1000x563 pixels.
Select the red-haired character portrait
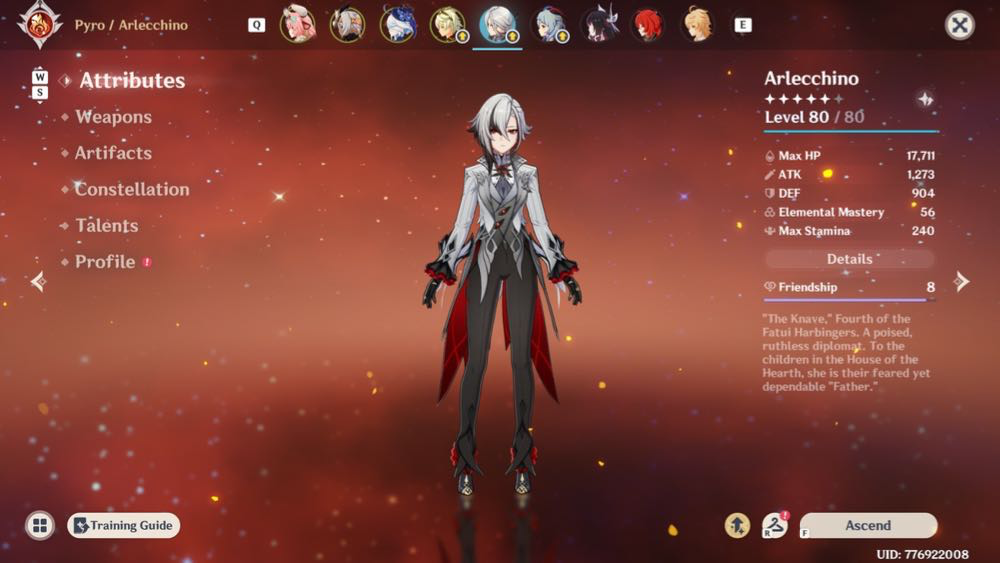click(x=647, y=25)
